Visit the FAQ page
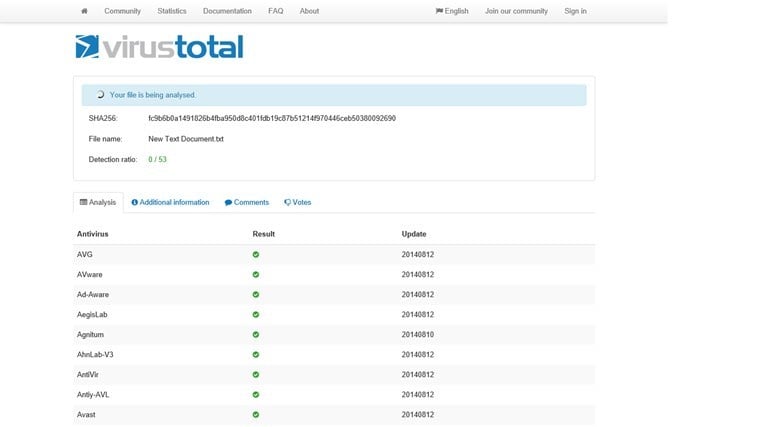 276,11
